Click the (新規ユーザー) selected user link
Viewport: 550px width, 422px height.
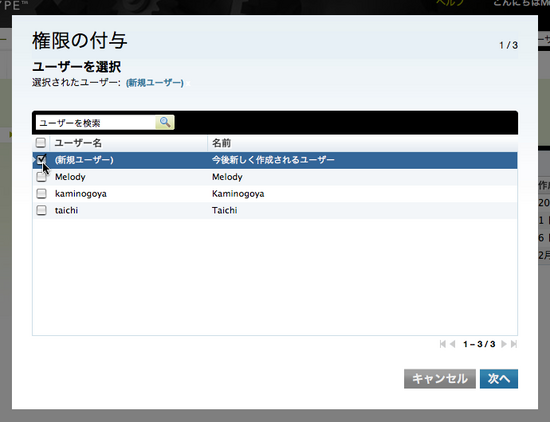tap(155, 83)
